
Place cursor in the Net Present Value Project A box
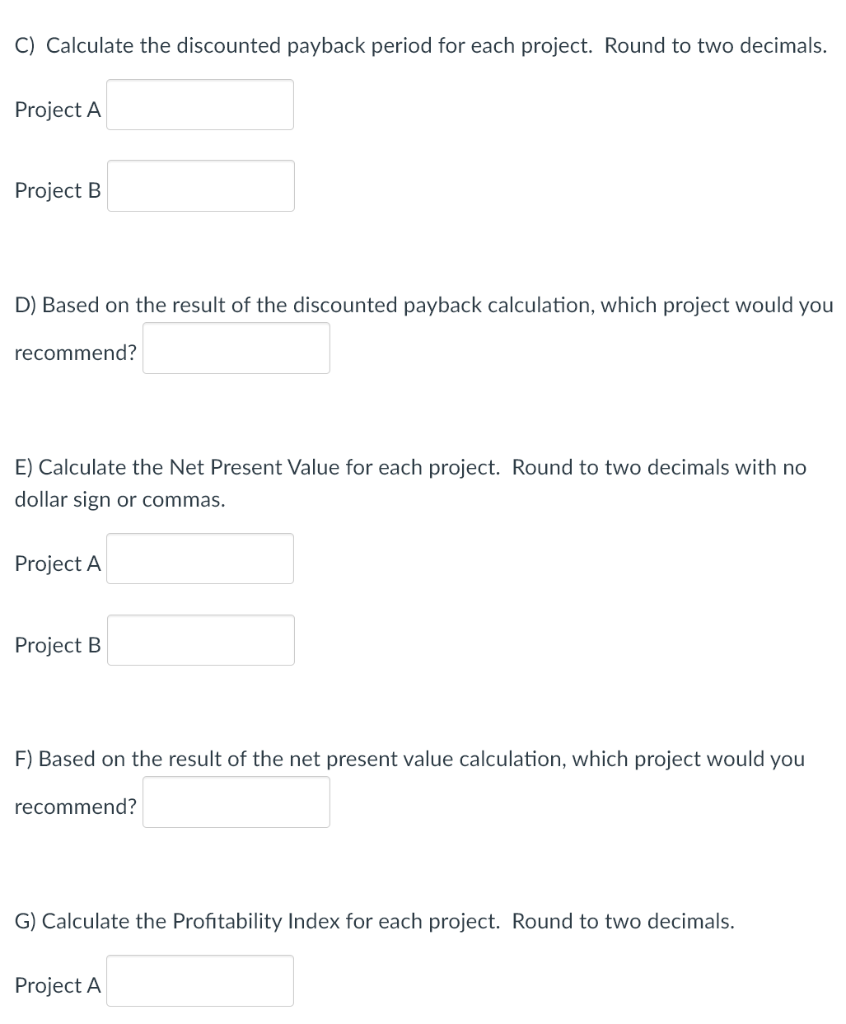coord(199,558)
